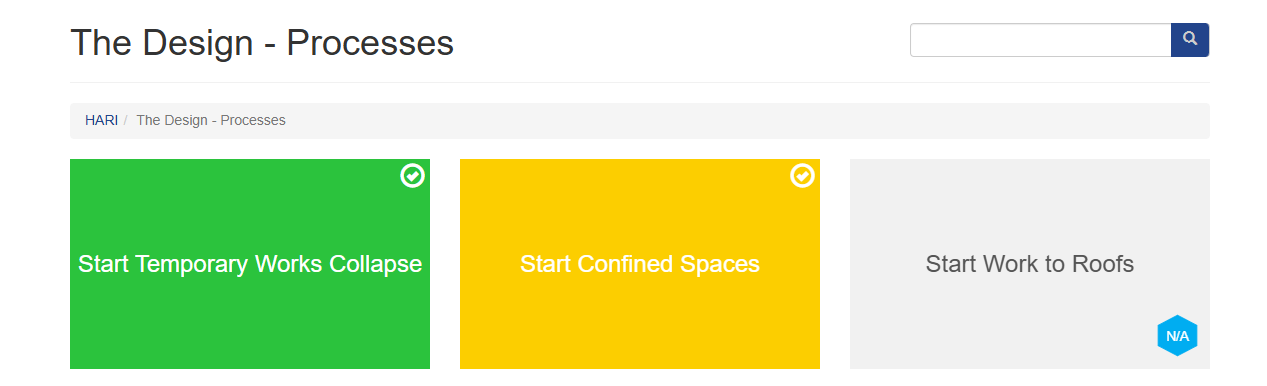This screenshot has width=1267, height=386.
Task: Click the 'Start Work to Roofs' label text
Action: [1030, 264]
